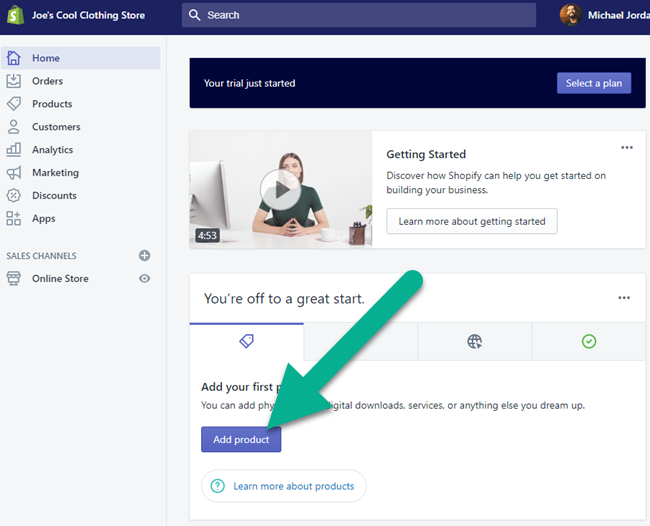Click the Select a plan button
The image size is (650, 526).
coord(593,83)
